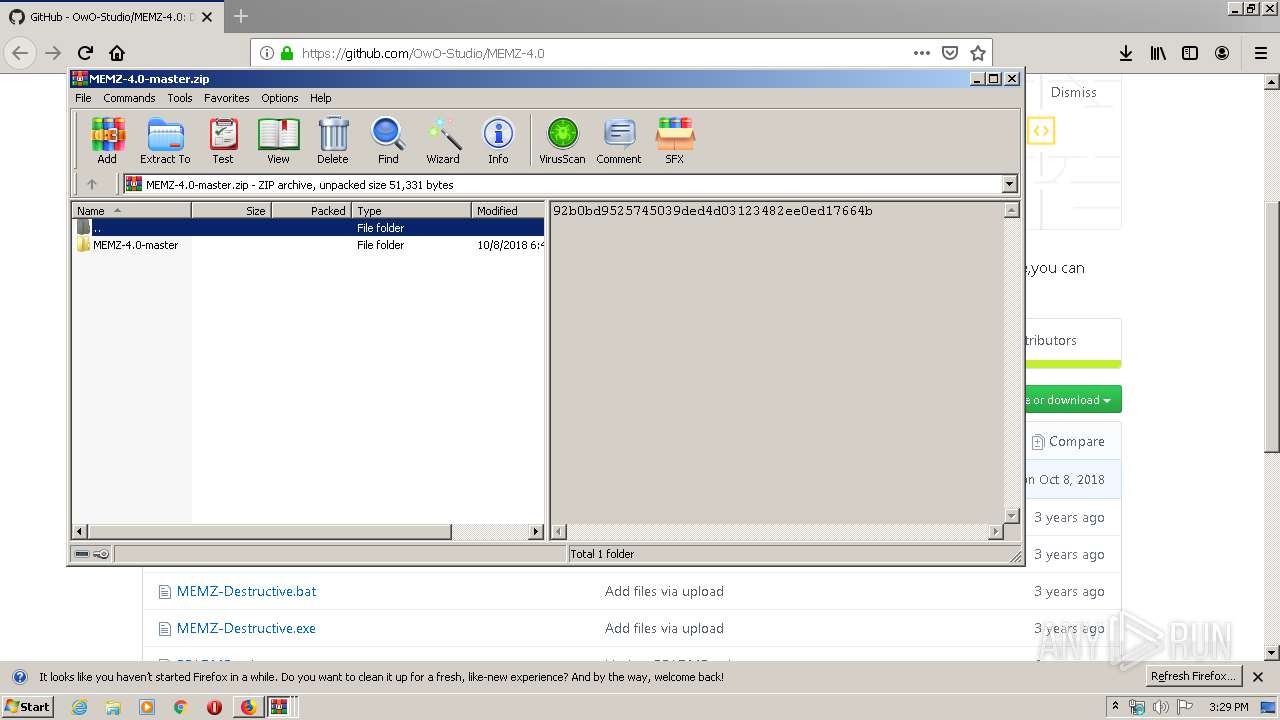This screenshot has height=720, width=1280.
Task: Open the Favorites menu
Action: click(x=227, y=98)
